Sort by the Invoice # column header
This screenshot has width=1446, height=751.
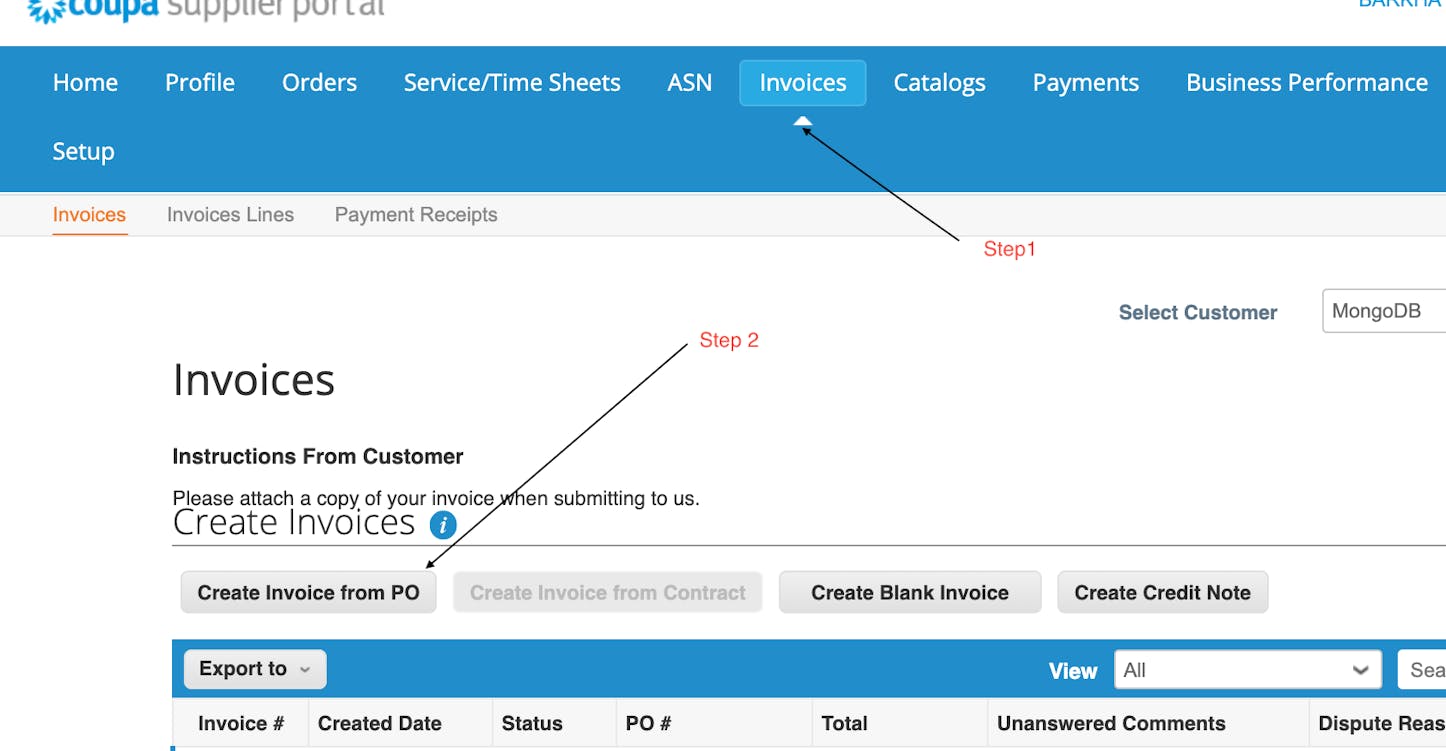[x=240, y=722]
